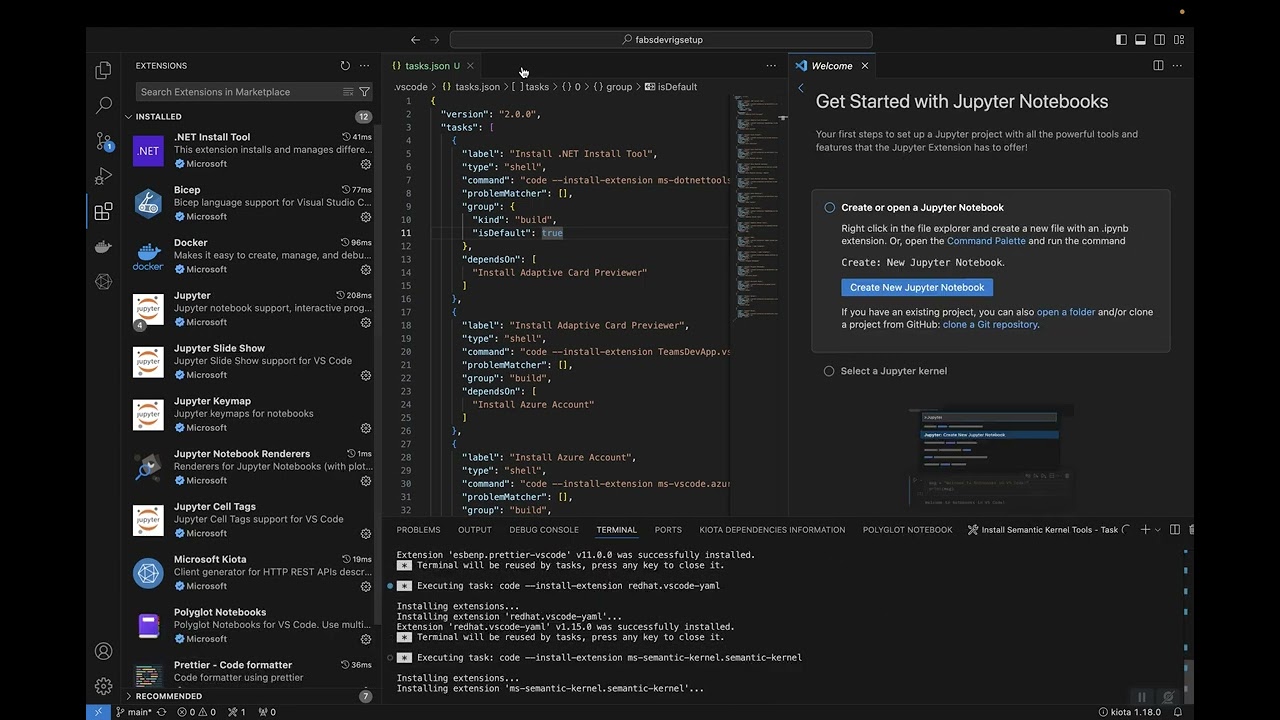Add new terminal with plus icon

(x=1145, y=530)
